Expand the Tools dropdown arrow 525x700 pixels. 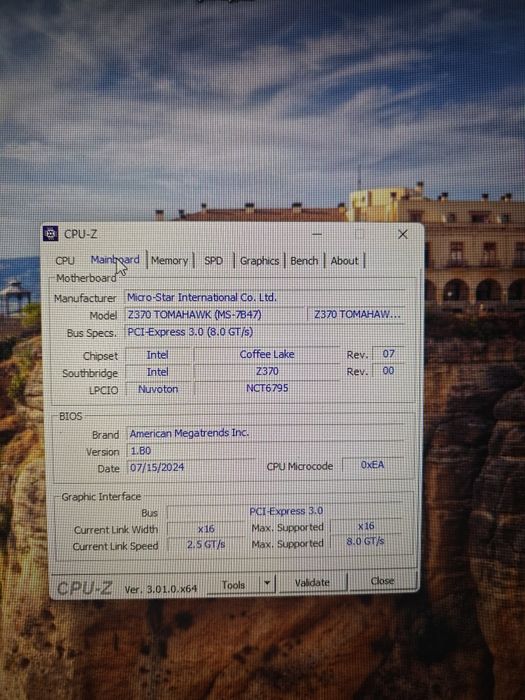click(x=267, y=584)
